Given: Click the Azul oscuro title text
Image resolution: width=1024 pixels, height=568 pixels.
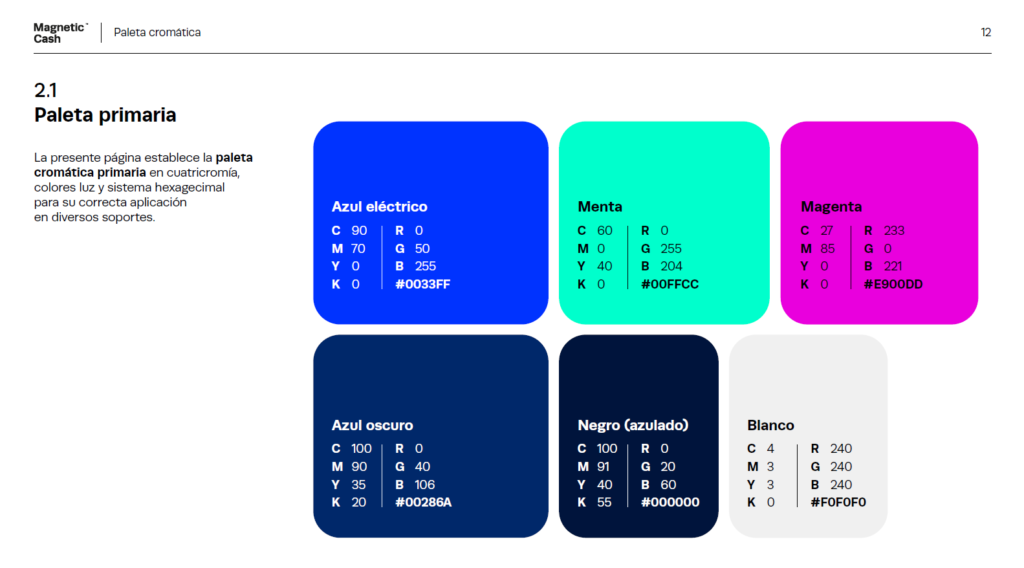Looking at the screenshot, I should [372, 425].
